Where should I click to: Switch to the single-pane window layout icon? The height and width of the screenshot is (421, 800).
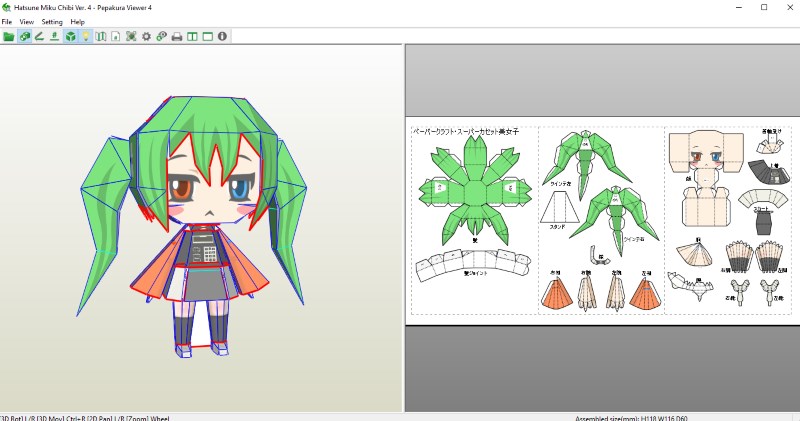[x=208, y=36]
